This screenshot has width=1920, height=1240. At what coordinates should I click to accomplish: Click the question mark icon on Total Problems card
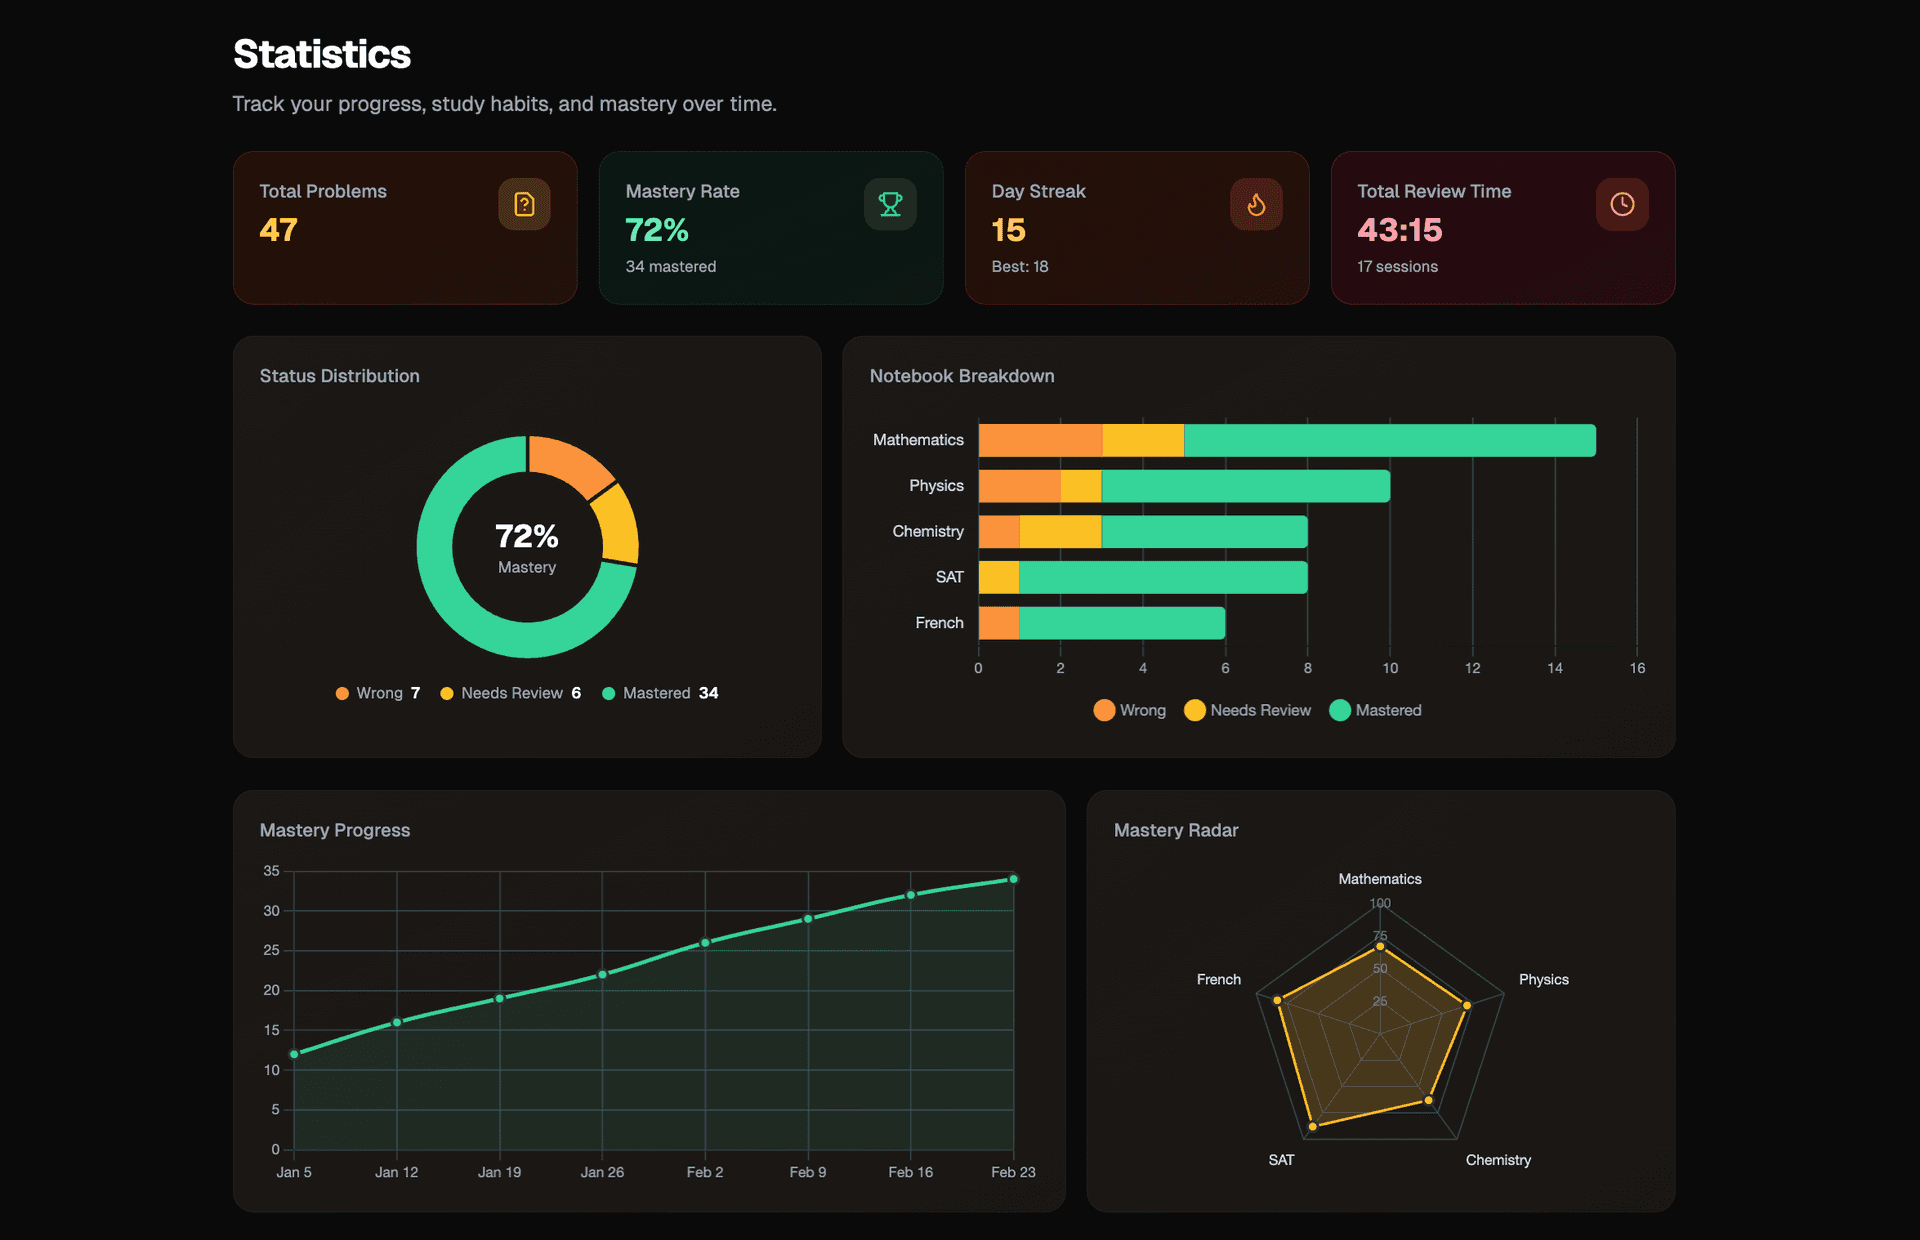tap(525, 204)
